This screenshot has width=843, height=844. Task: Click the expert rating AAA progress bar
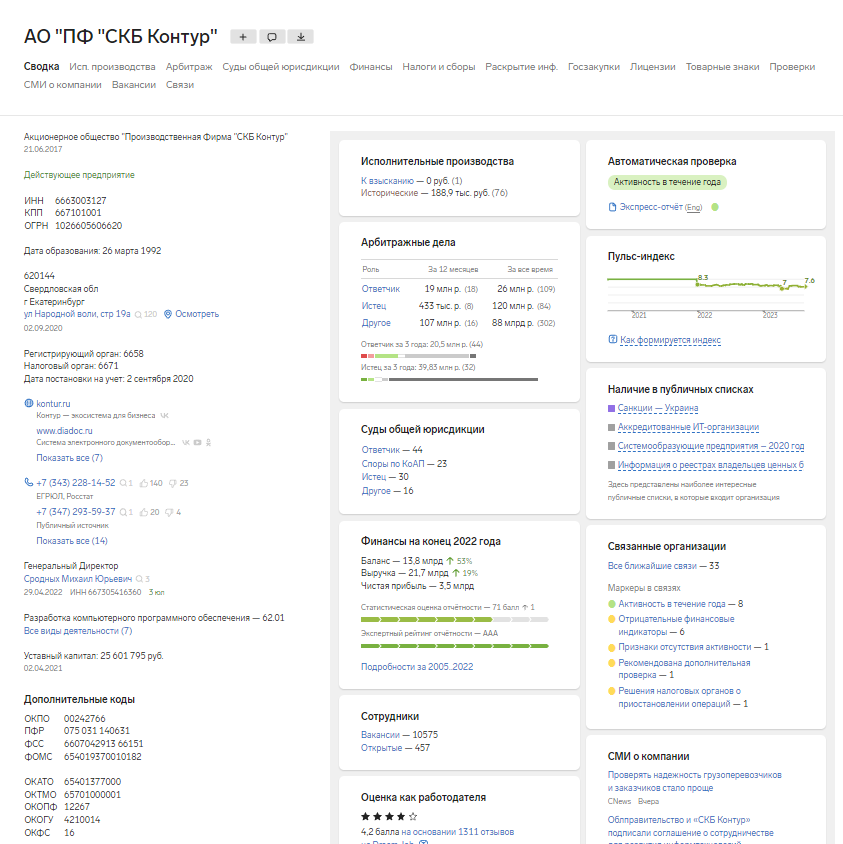click(x=454, y=646)
